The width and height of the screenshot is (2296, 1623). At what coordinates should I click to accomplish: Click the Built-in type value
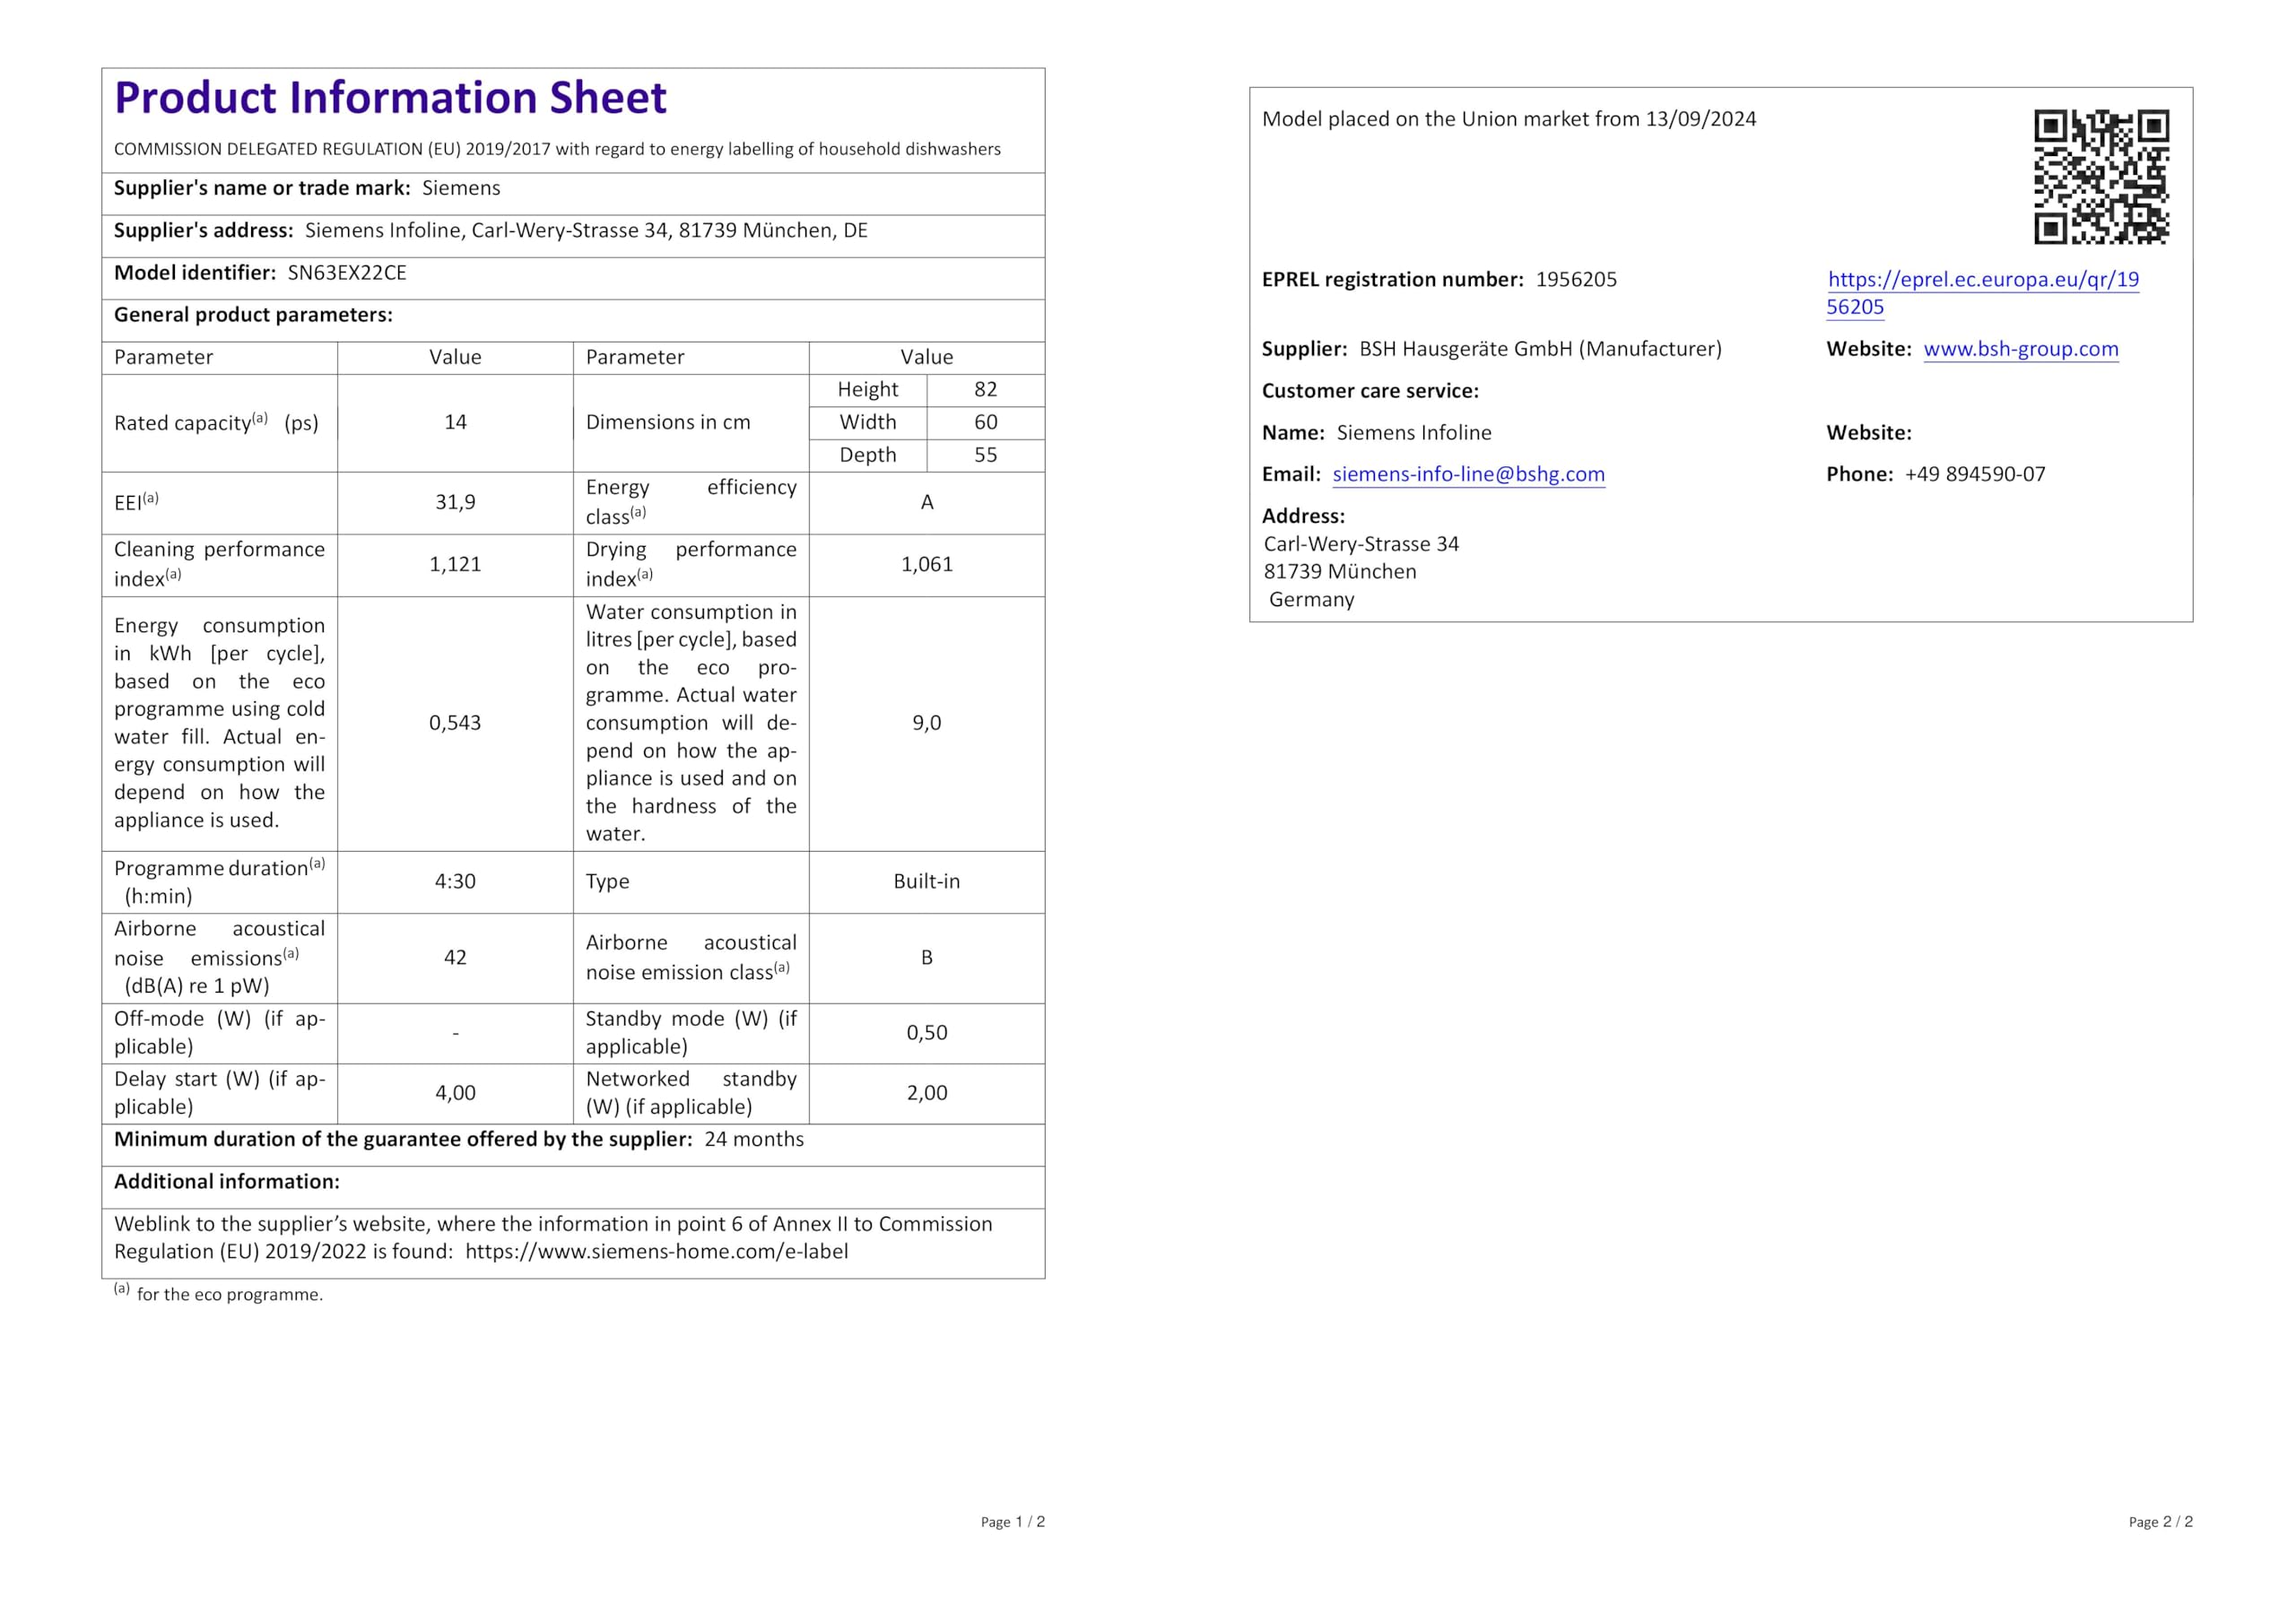coord(927,882)
